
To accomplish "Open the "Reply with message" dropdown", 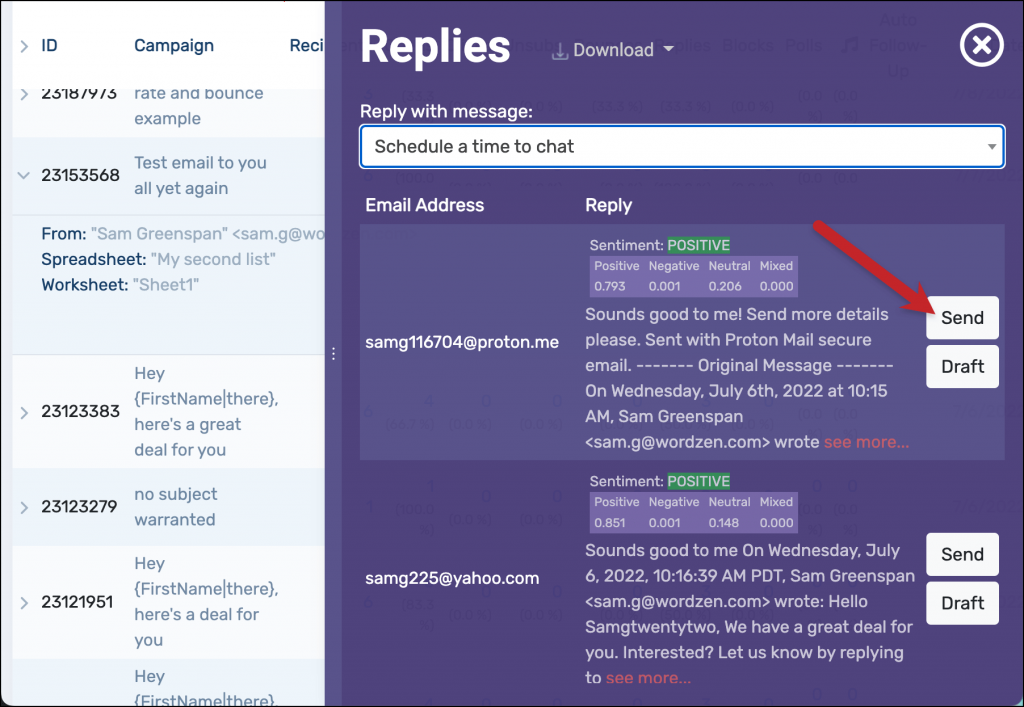I will [x=683, y=146].
